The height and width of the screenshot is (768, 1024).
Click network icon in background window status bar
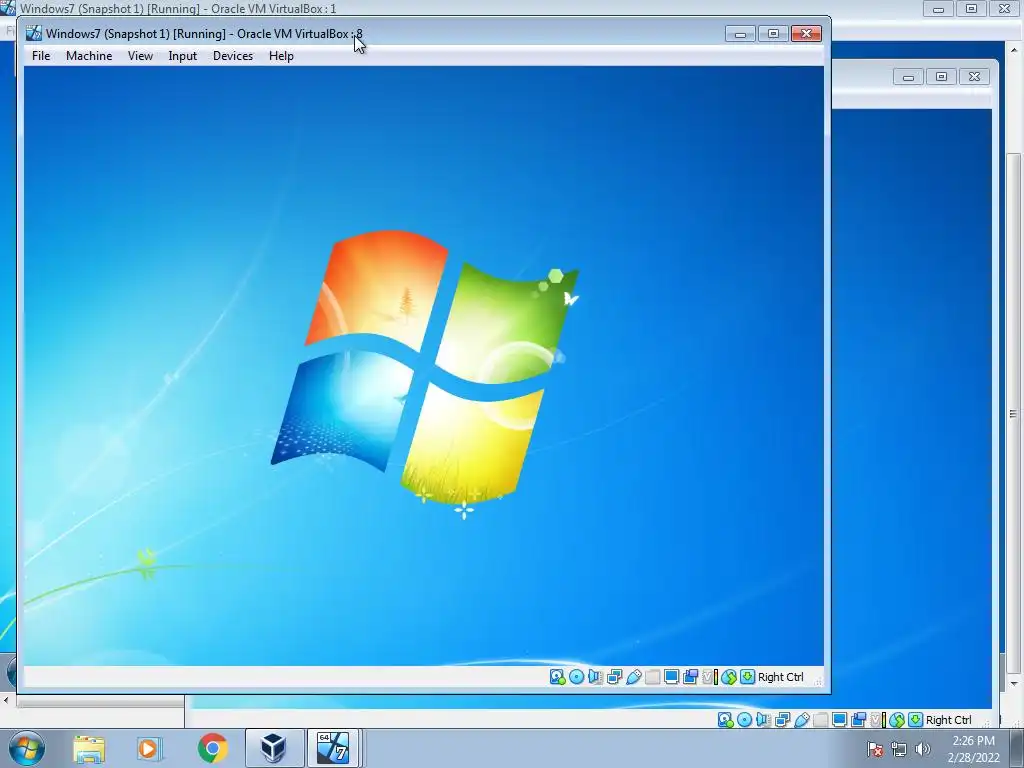782,720
